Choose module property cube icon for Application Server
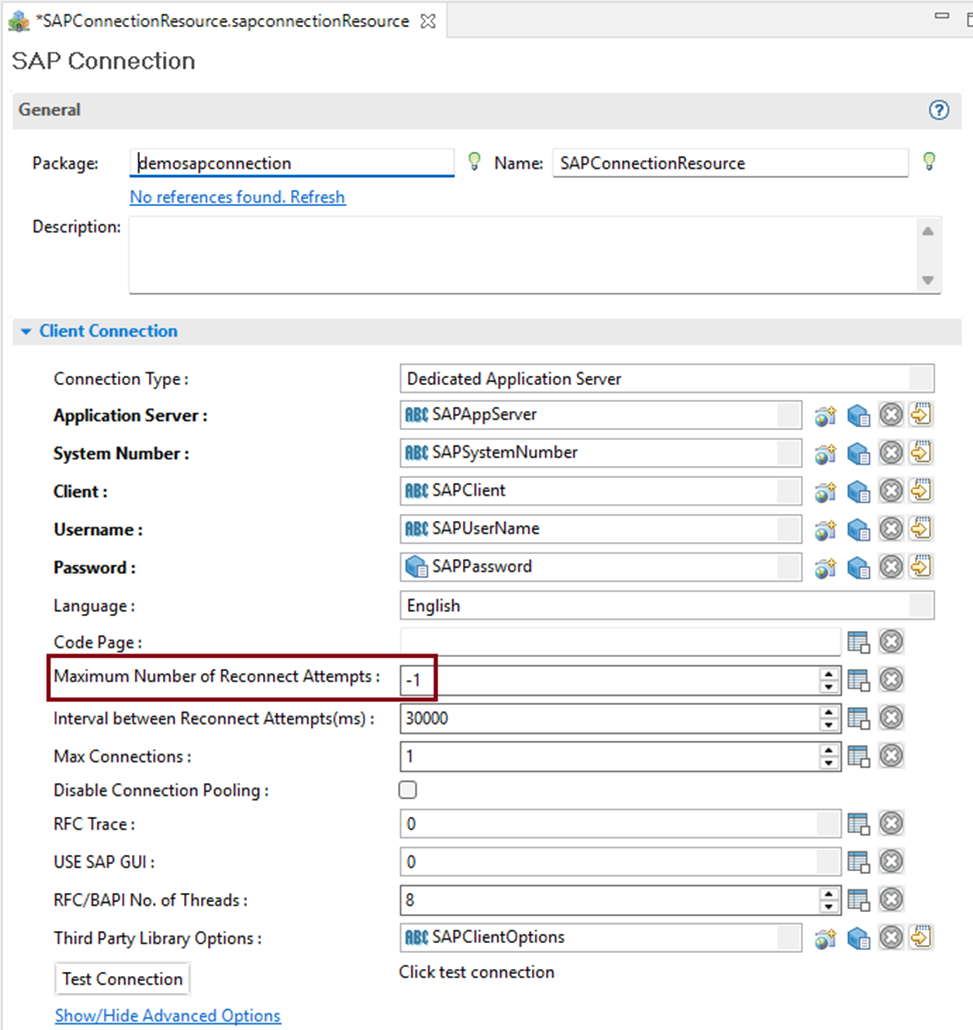The image size is (973, 1030). 859,415
